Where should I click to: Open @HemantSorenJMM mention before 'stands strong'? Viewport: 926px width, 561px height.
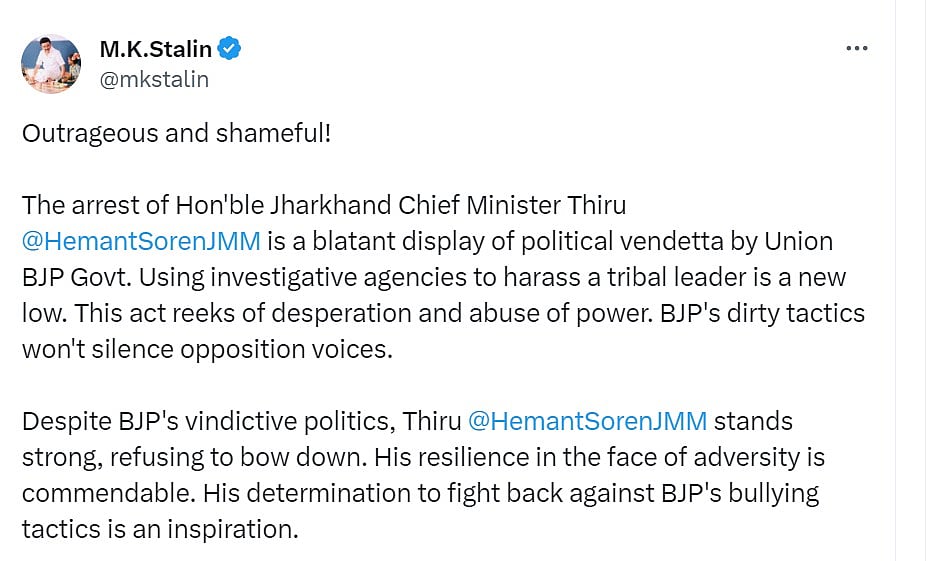(588, 421)
